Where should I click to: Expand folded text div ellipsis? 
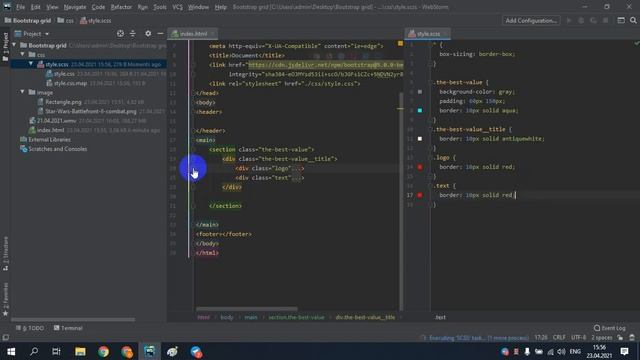tap(296, 178)
